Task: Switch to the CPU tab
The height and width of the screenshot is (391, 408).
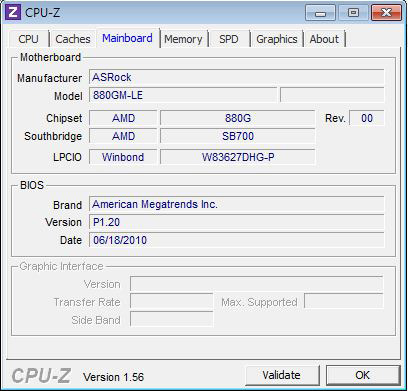Action: (x=29, y=39)
